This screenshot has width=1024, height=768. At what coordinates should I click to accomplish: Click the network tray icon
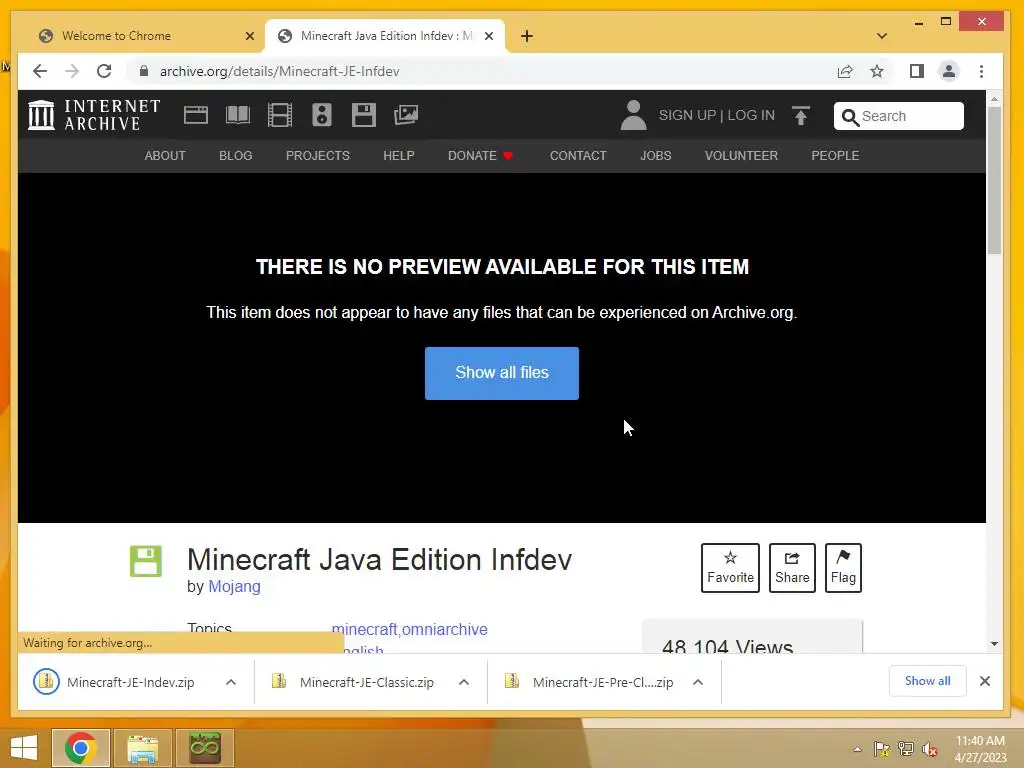[906, 749]
